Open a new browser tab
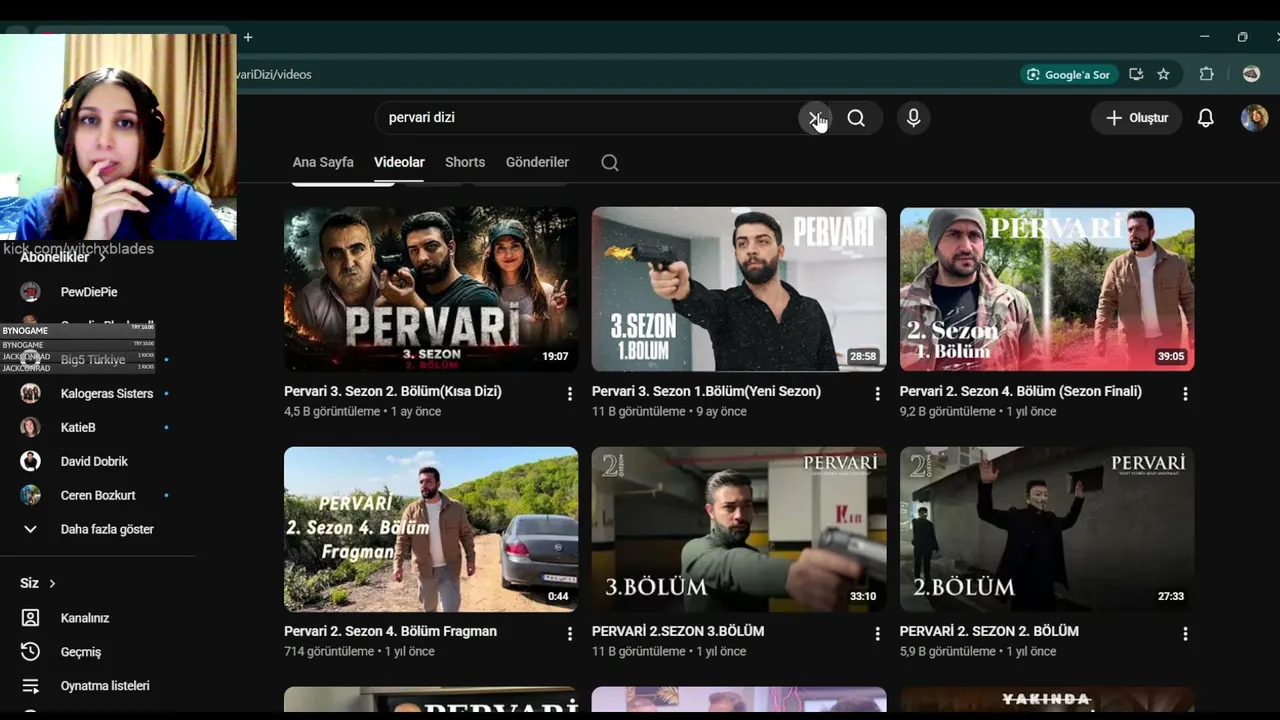 (248, 37)
